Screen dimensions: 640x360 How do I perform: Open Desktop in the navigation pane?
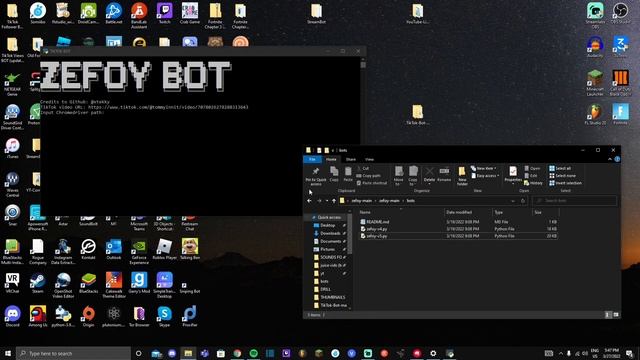point(327,225)
